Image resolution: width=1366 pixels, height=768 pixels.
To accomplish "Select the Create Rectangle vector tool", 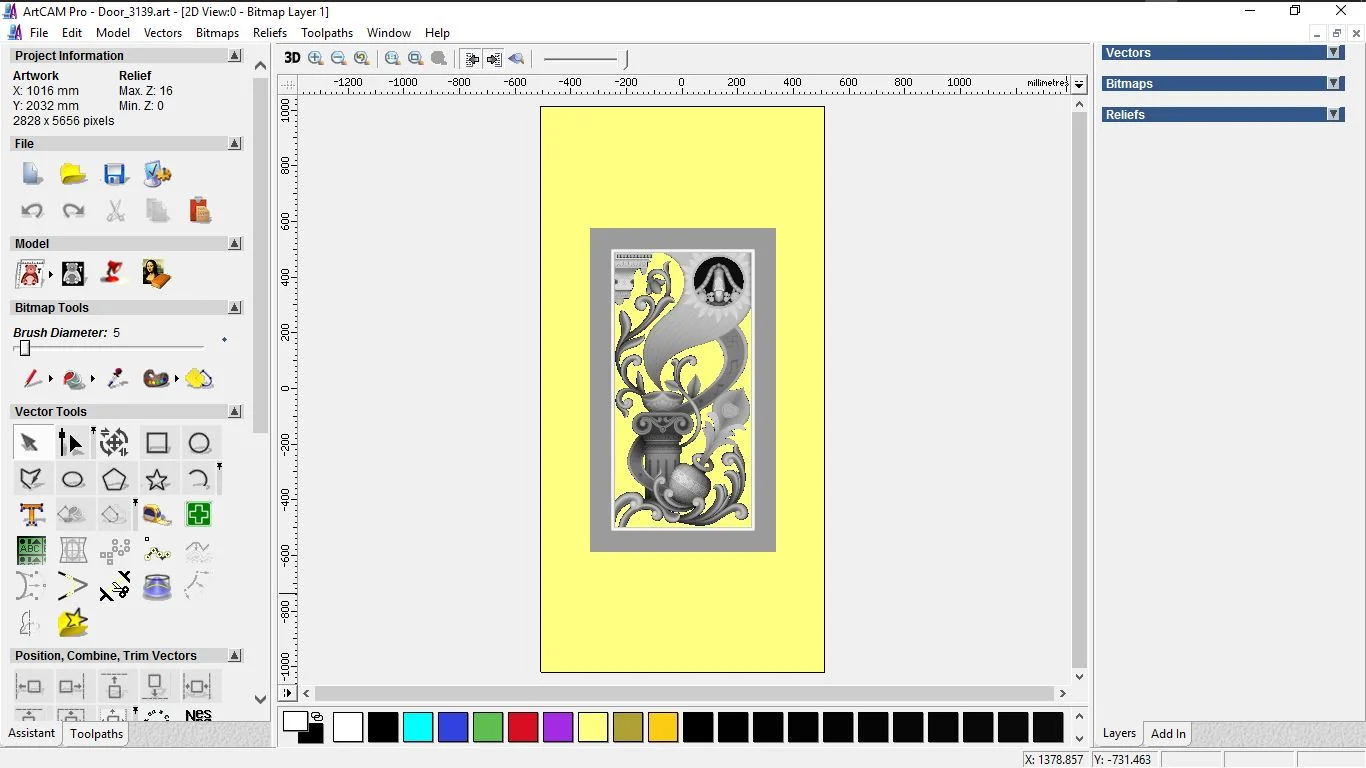I will 157,443.
